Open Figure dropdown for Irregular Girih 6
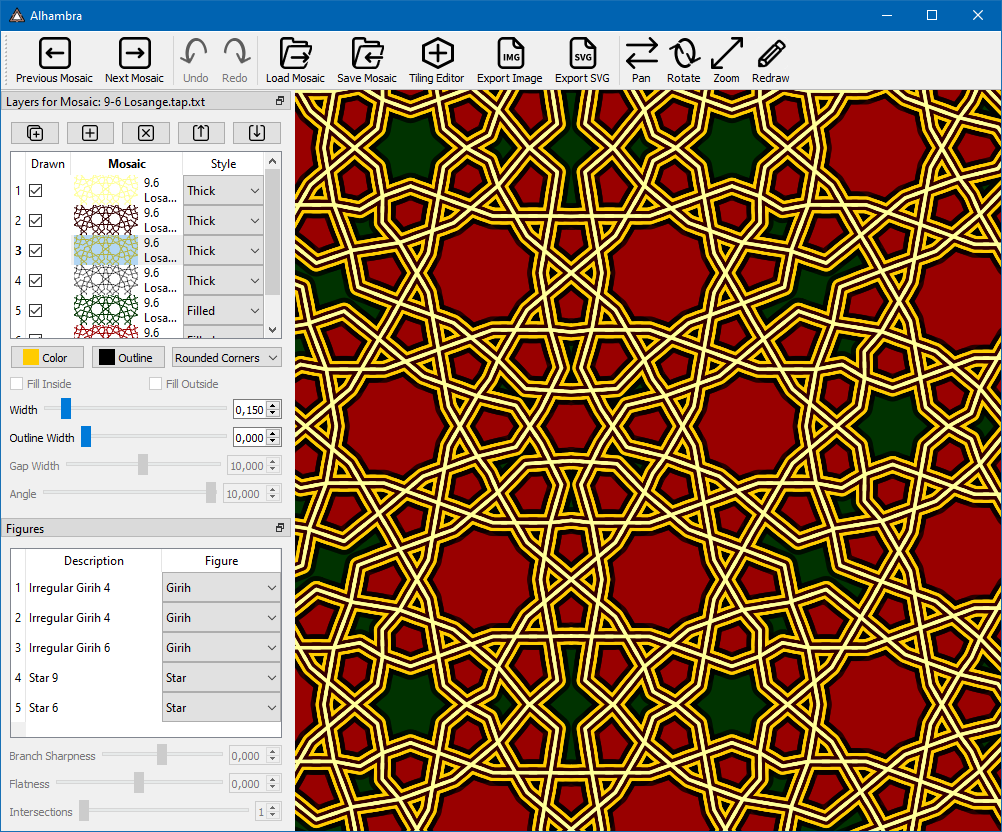Image resolution: width=1002 pixels, height=832 pixels. (x=221, y=648)
